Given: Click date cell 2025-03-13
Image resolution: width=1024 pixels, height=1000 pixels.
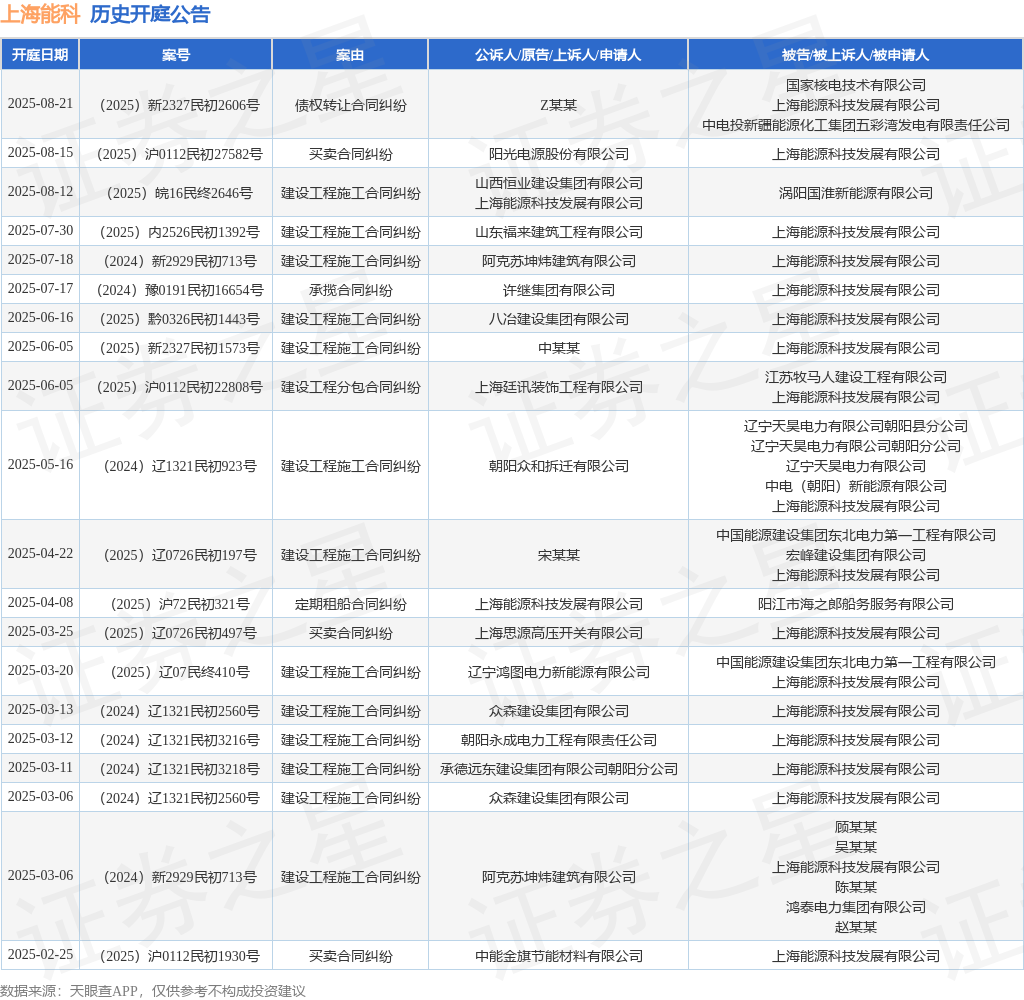Looking at the screenshot, I should [x=40, y=709].
